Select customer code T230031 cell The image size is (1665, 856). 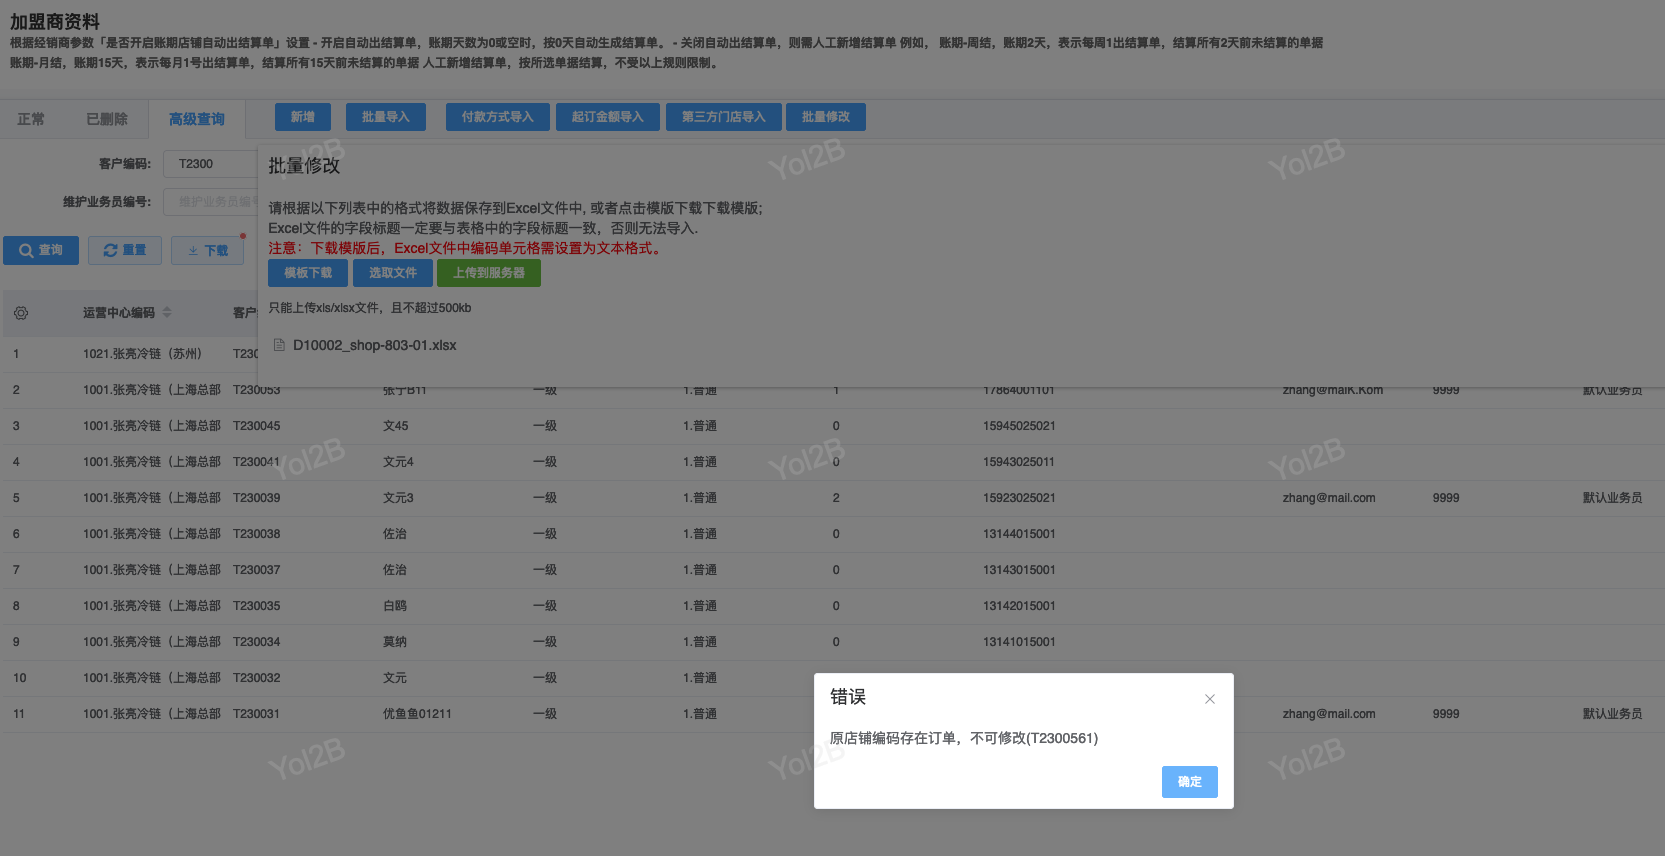pos(257,714)
